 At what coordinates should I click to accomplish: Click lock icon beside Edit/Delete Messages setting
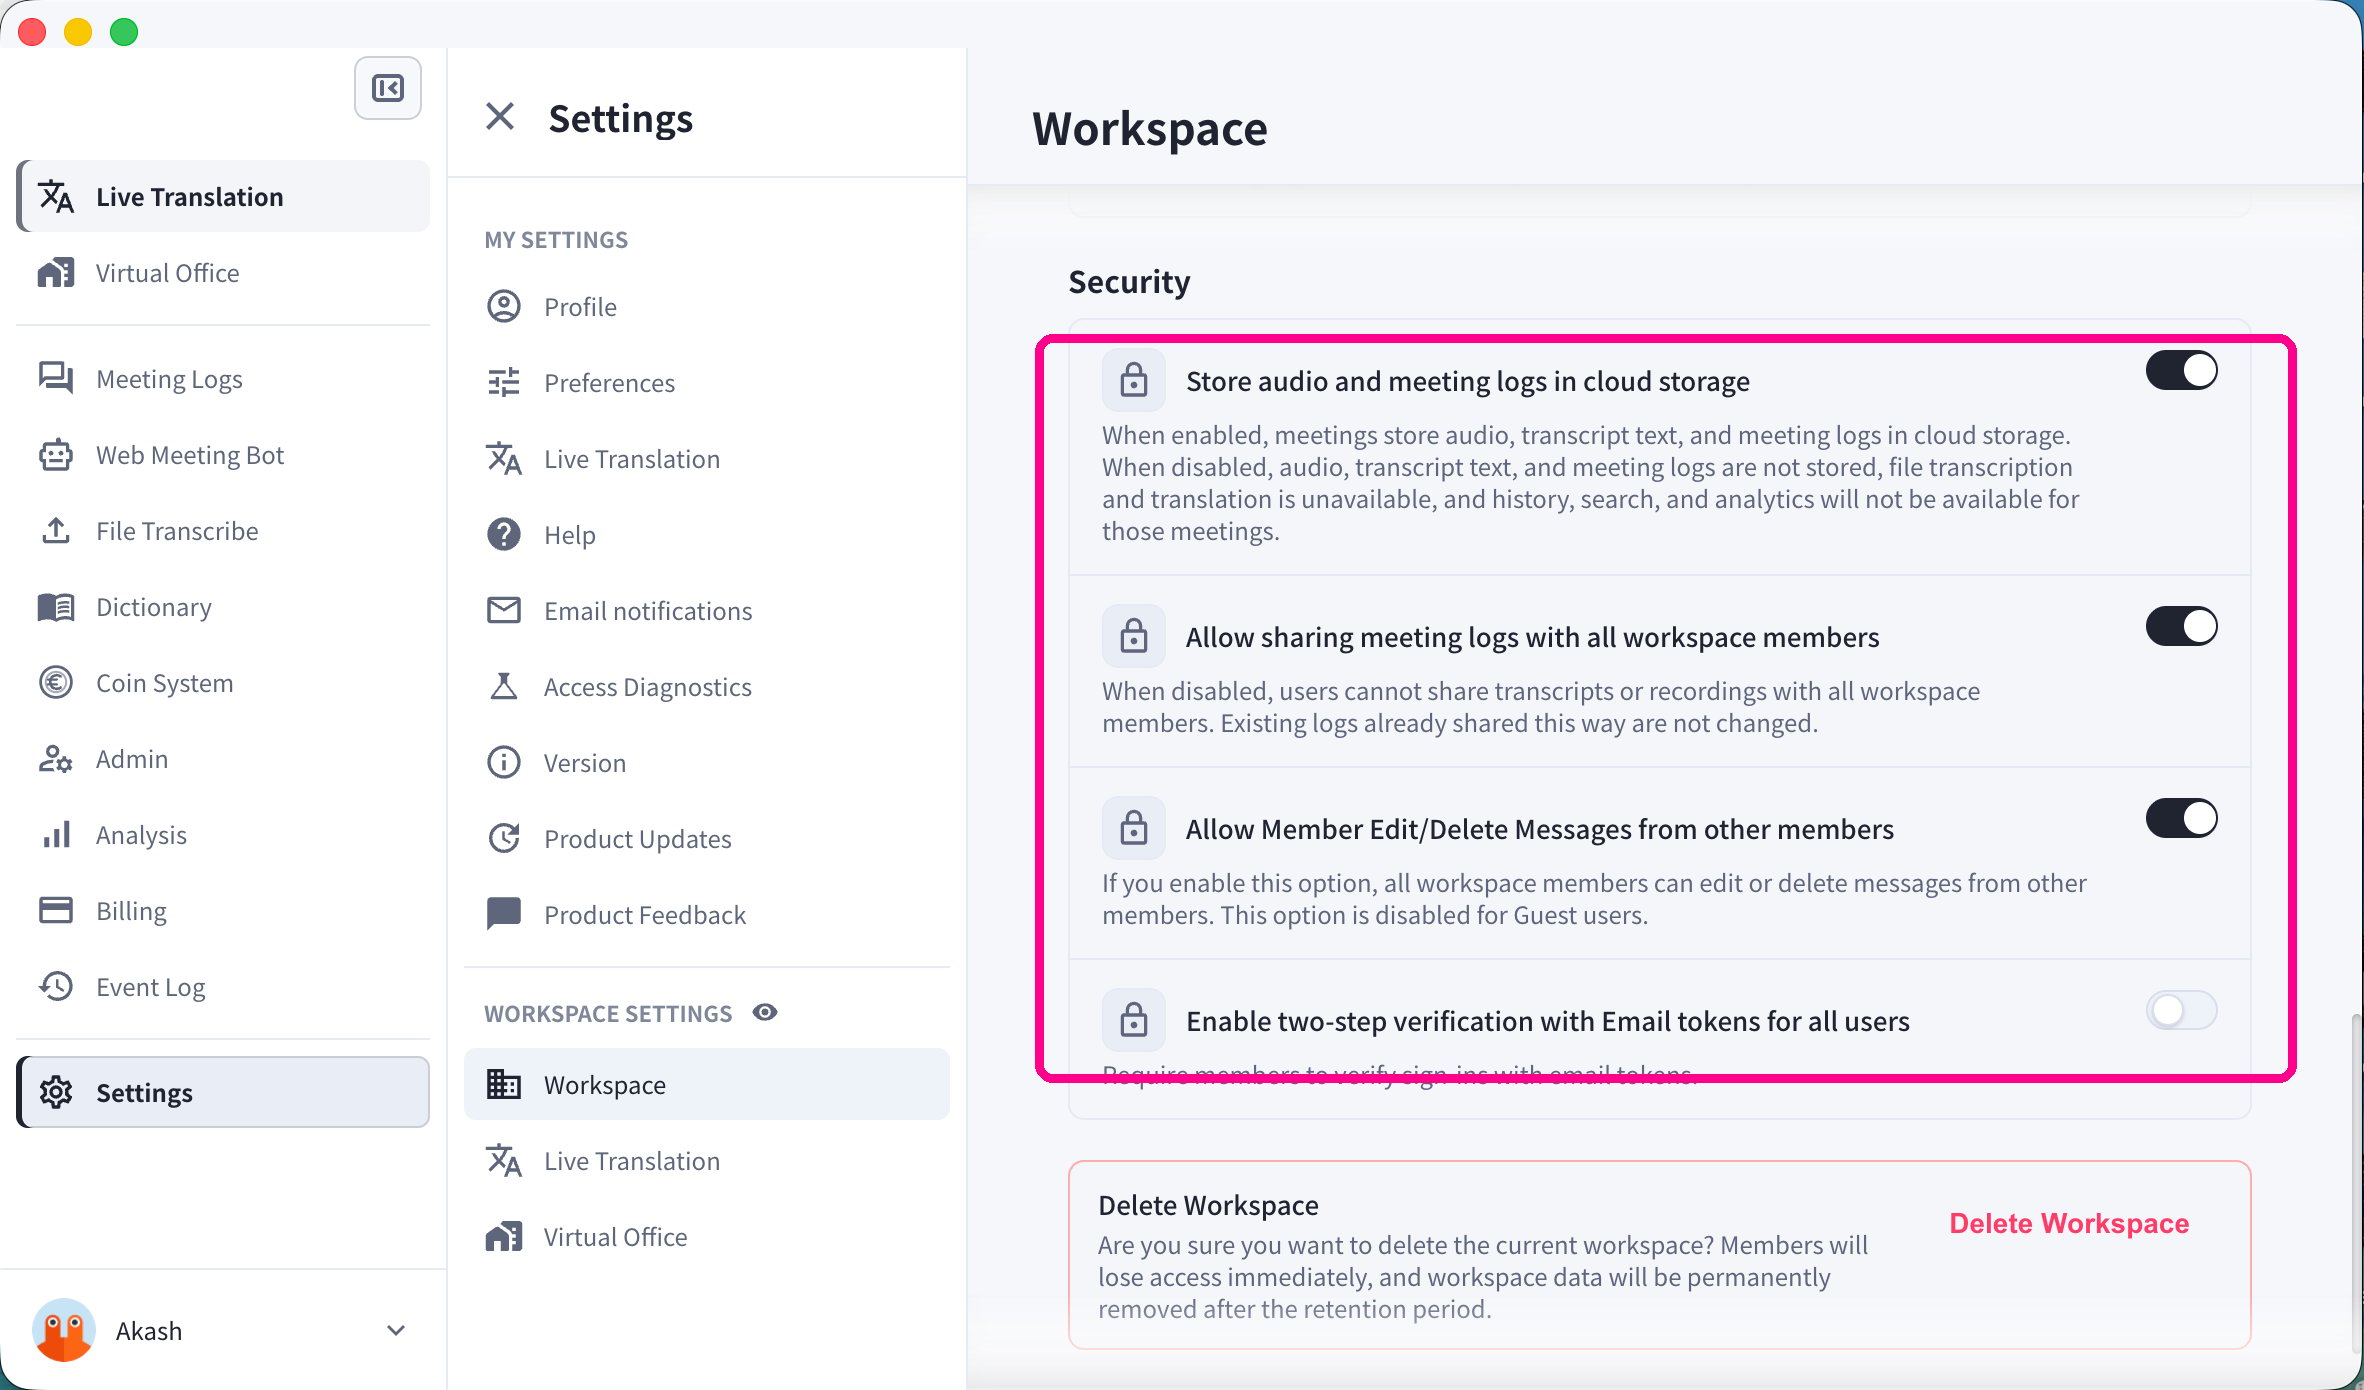pos(1134,828)
